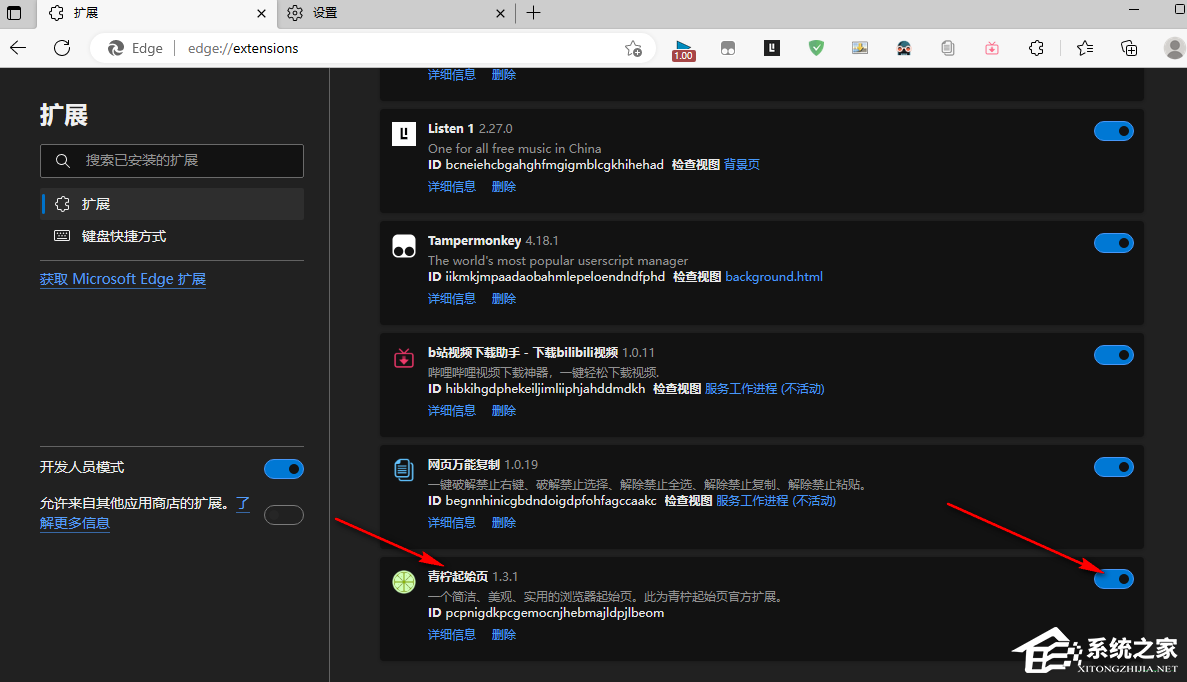The height and width of the screenshot is (682, 1187).
Task: Enable 允许来自其他应用商店的扩展 toggle
Action: pyautogui.click(x=283, y=515)
